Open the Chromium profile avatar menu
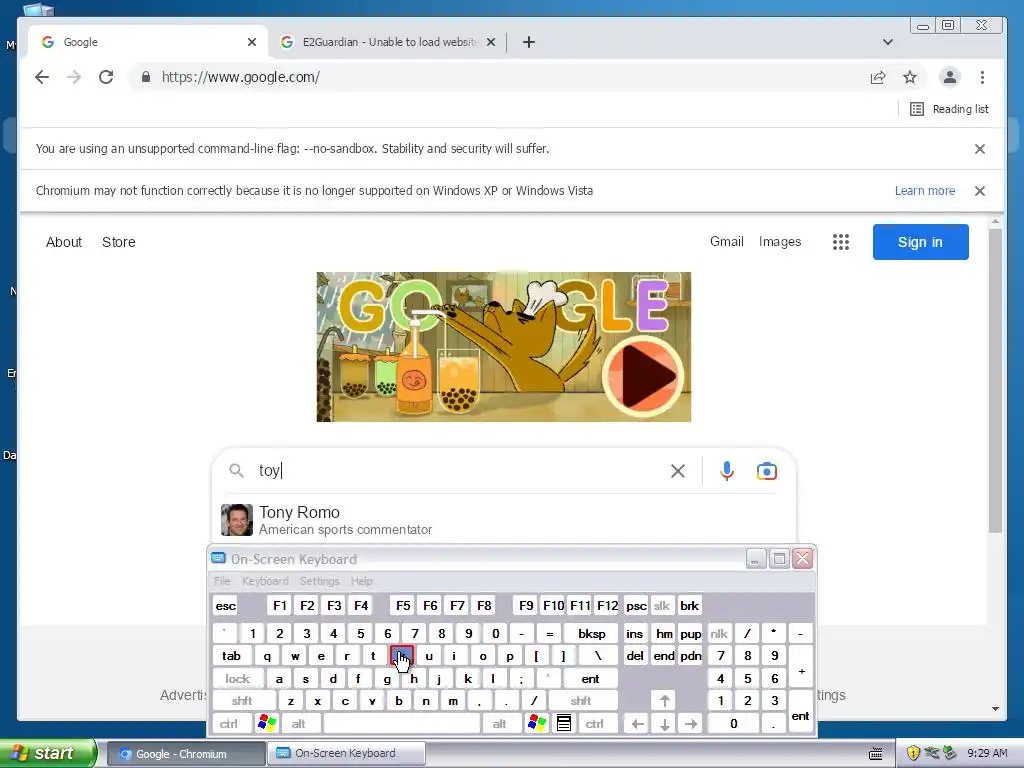This screenshot has width=1024, height=768. [950, 77]
